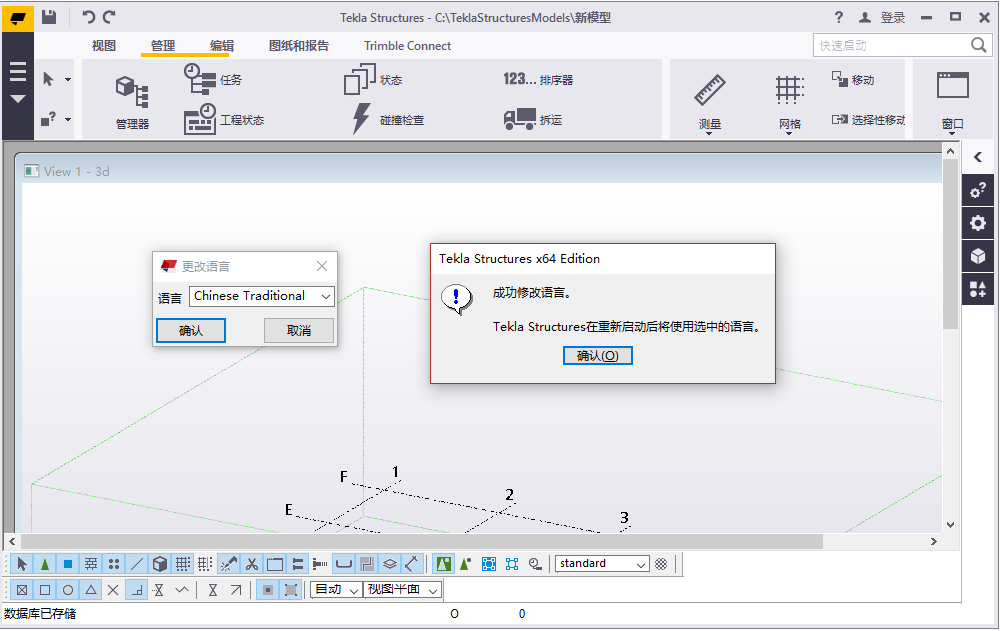Image resolution: width=1000 pixels, height=631 pixels.
Task: Click the 数据库已存储 status bar message
Action: 40,614
